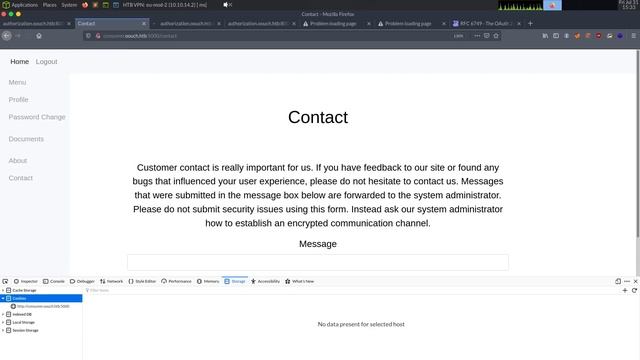This screenshot has width=640, height=360.
Task: Open the Applications menu
Action: pos(24,5)
